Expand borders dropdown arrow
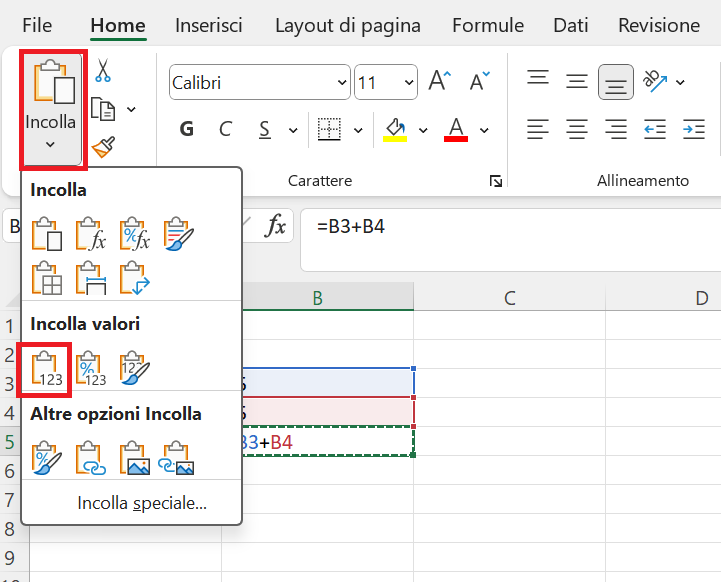This screenshot has width=721, height=582. (358, 131)
